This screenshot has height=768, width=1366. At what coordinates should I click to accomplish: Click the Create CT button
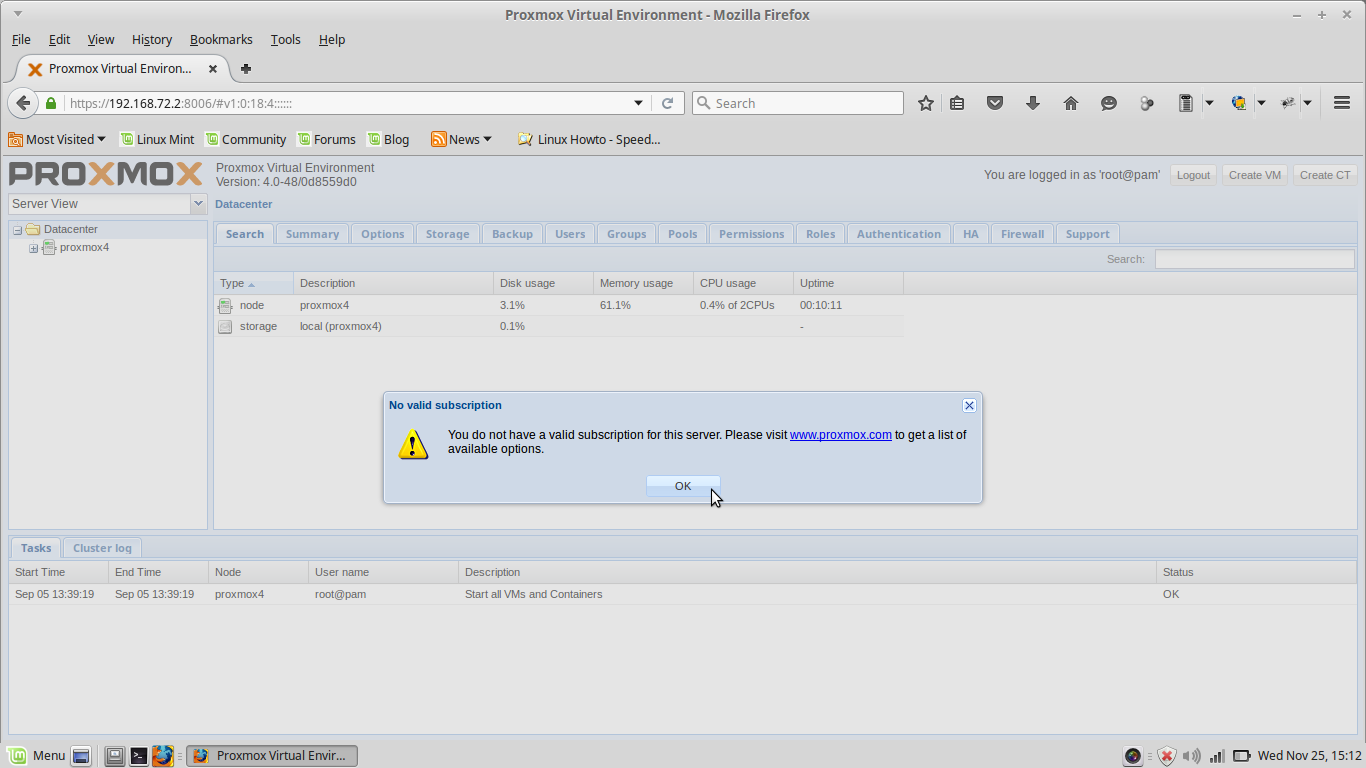1325,175
